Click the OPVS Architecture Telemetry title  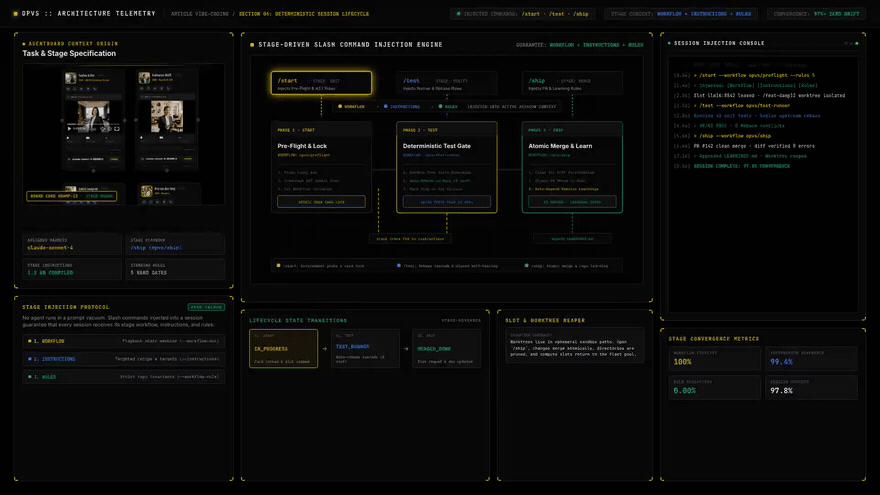[x=89, y=13]
